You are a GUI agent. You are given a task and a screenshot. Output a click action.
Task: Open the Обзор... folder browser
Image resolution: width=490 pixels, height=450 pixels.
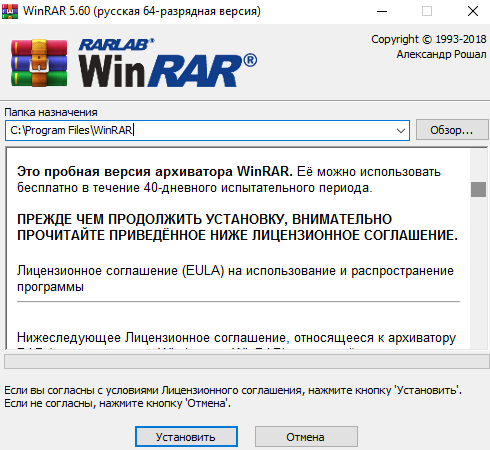[x=452, y=130]
